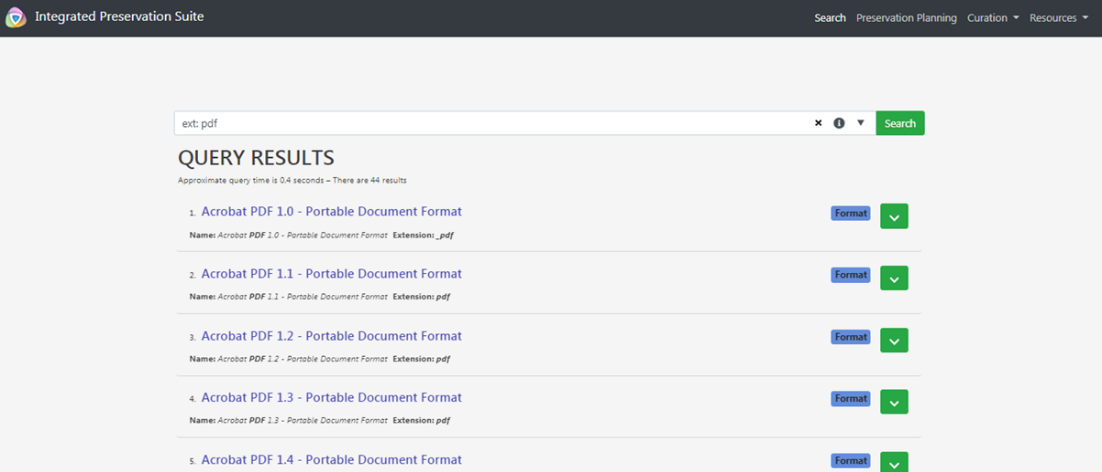Select 'Extension: pdf' text under PDF 1.3
This screenshot has height=472, width=1102.
[421, 421]
